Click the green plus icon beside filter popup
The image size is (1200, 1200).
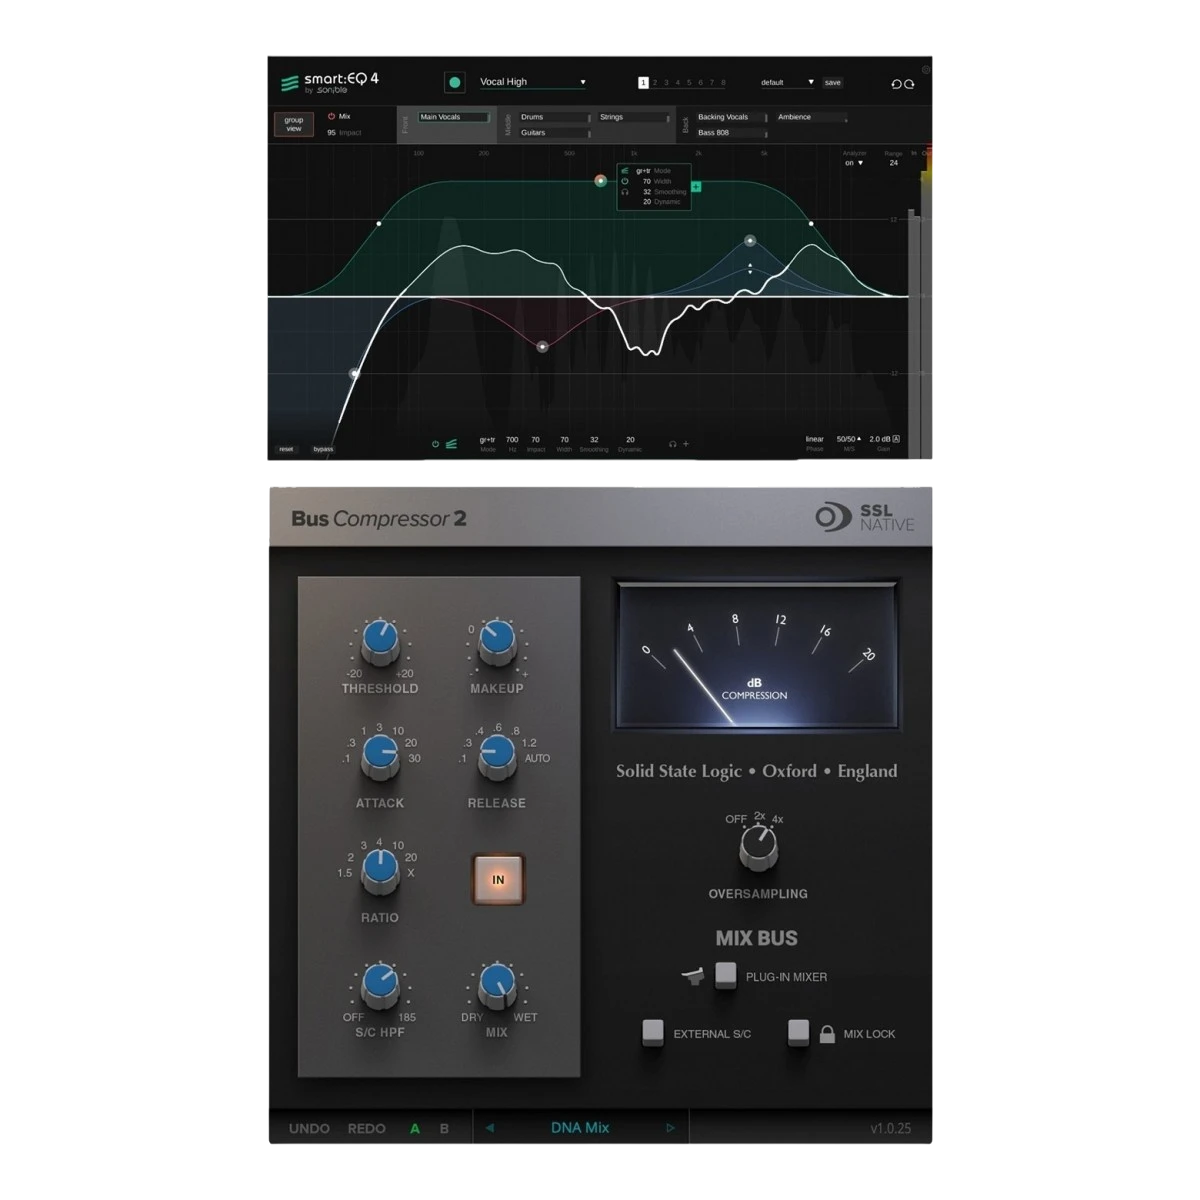pos(696,187)
